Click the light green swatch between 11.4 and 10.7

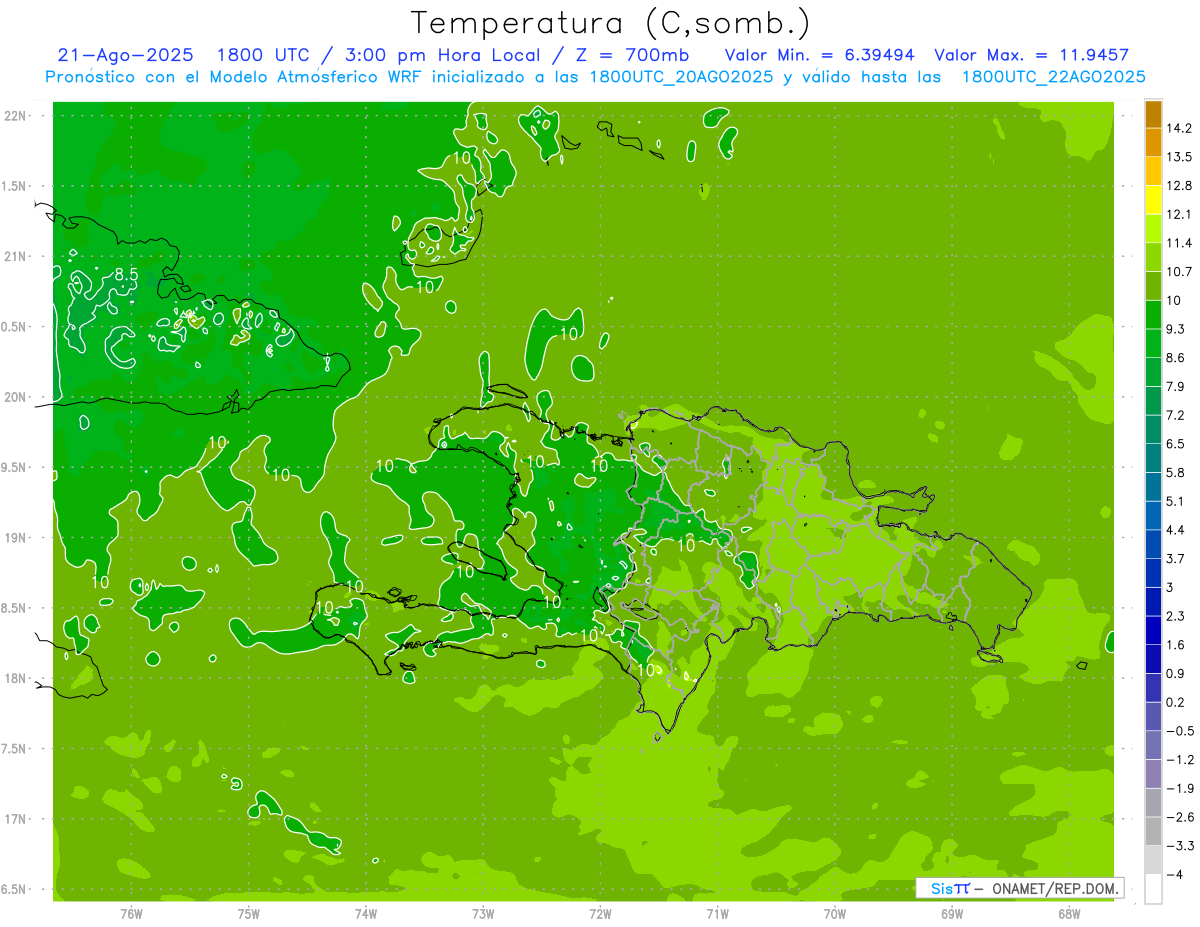[x=1153, y=257]
